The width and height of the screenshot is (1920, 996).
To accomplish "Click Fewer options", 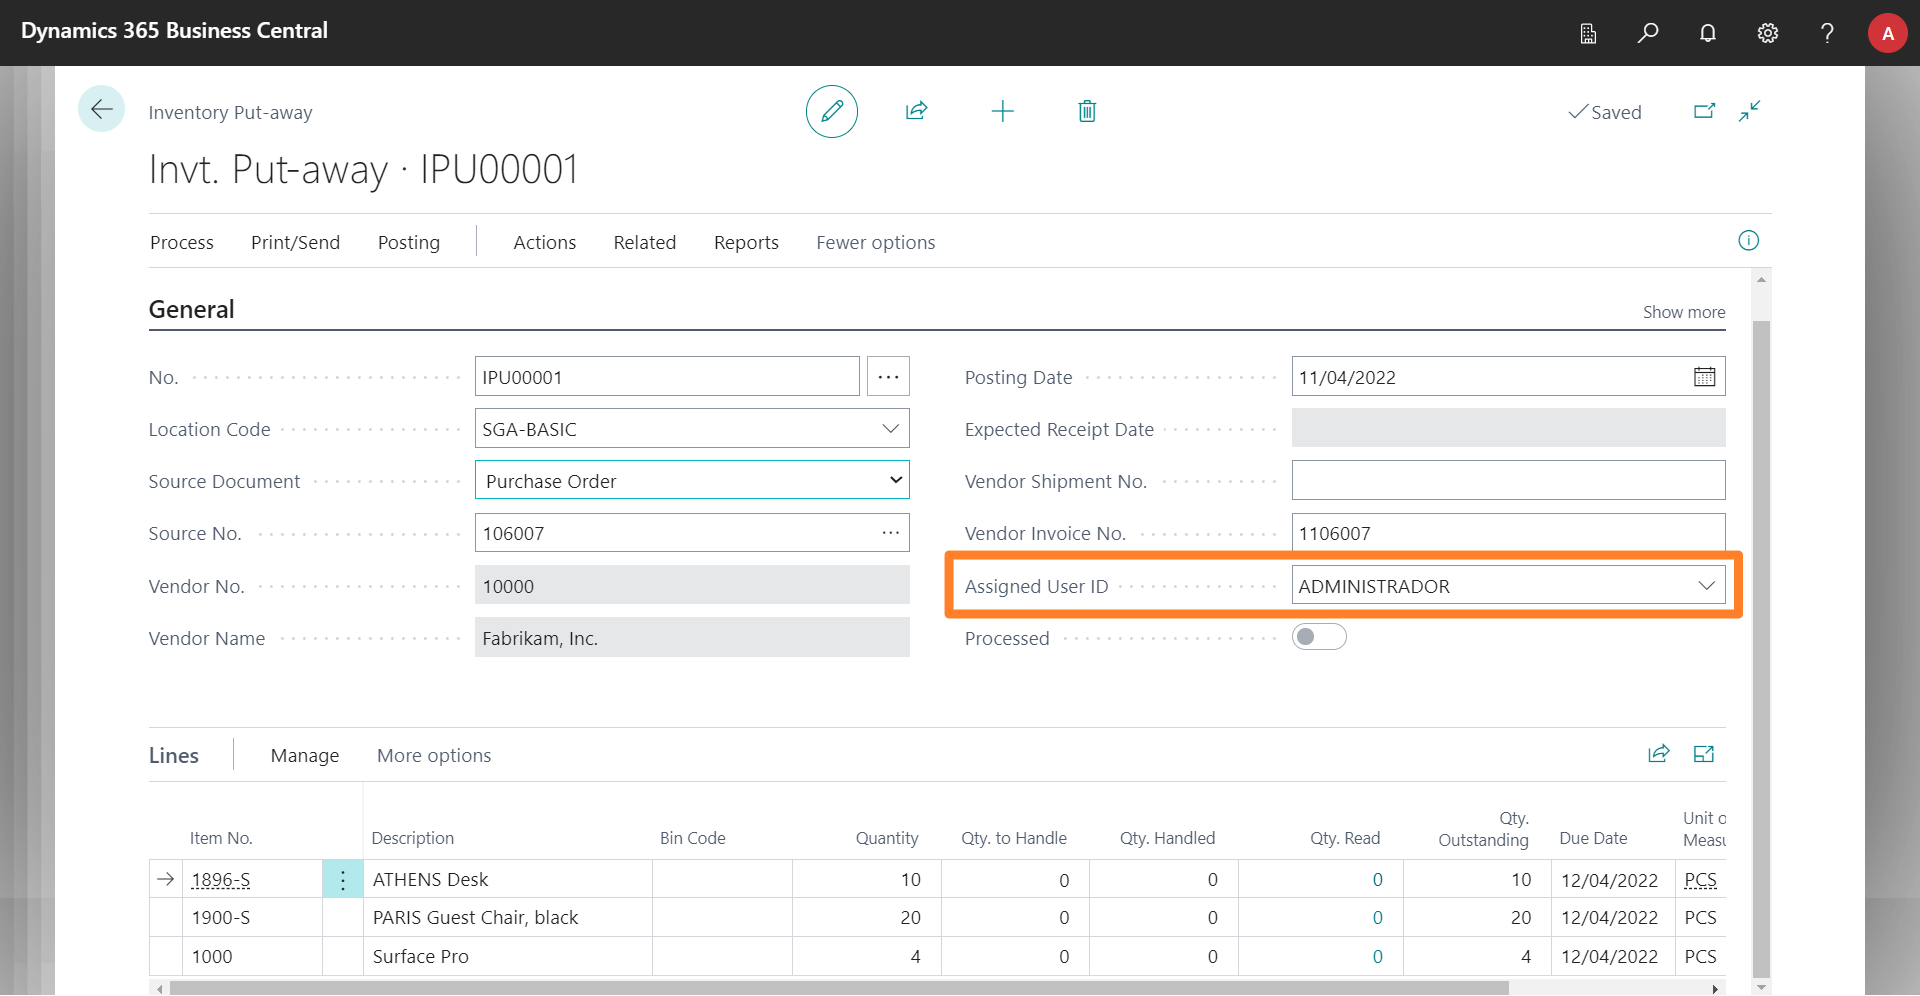I will (876, 242).
